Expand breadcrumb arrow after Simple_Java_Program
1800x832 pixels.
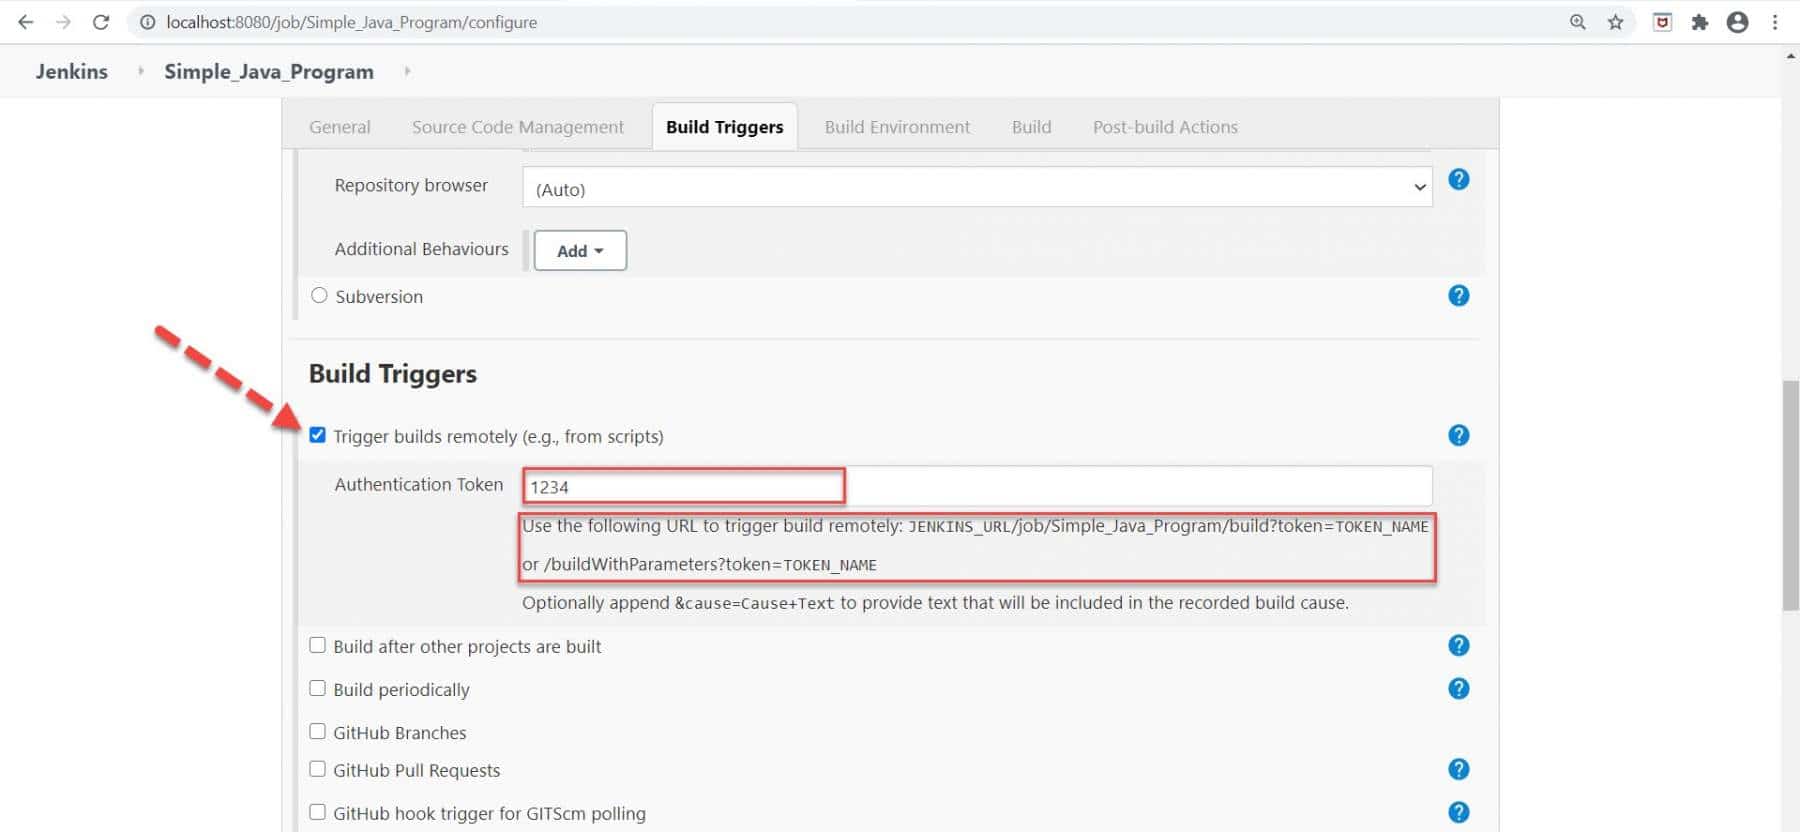(407, 71)
